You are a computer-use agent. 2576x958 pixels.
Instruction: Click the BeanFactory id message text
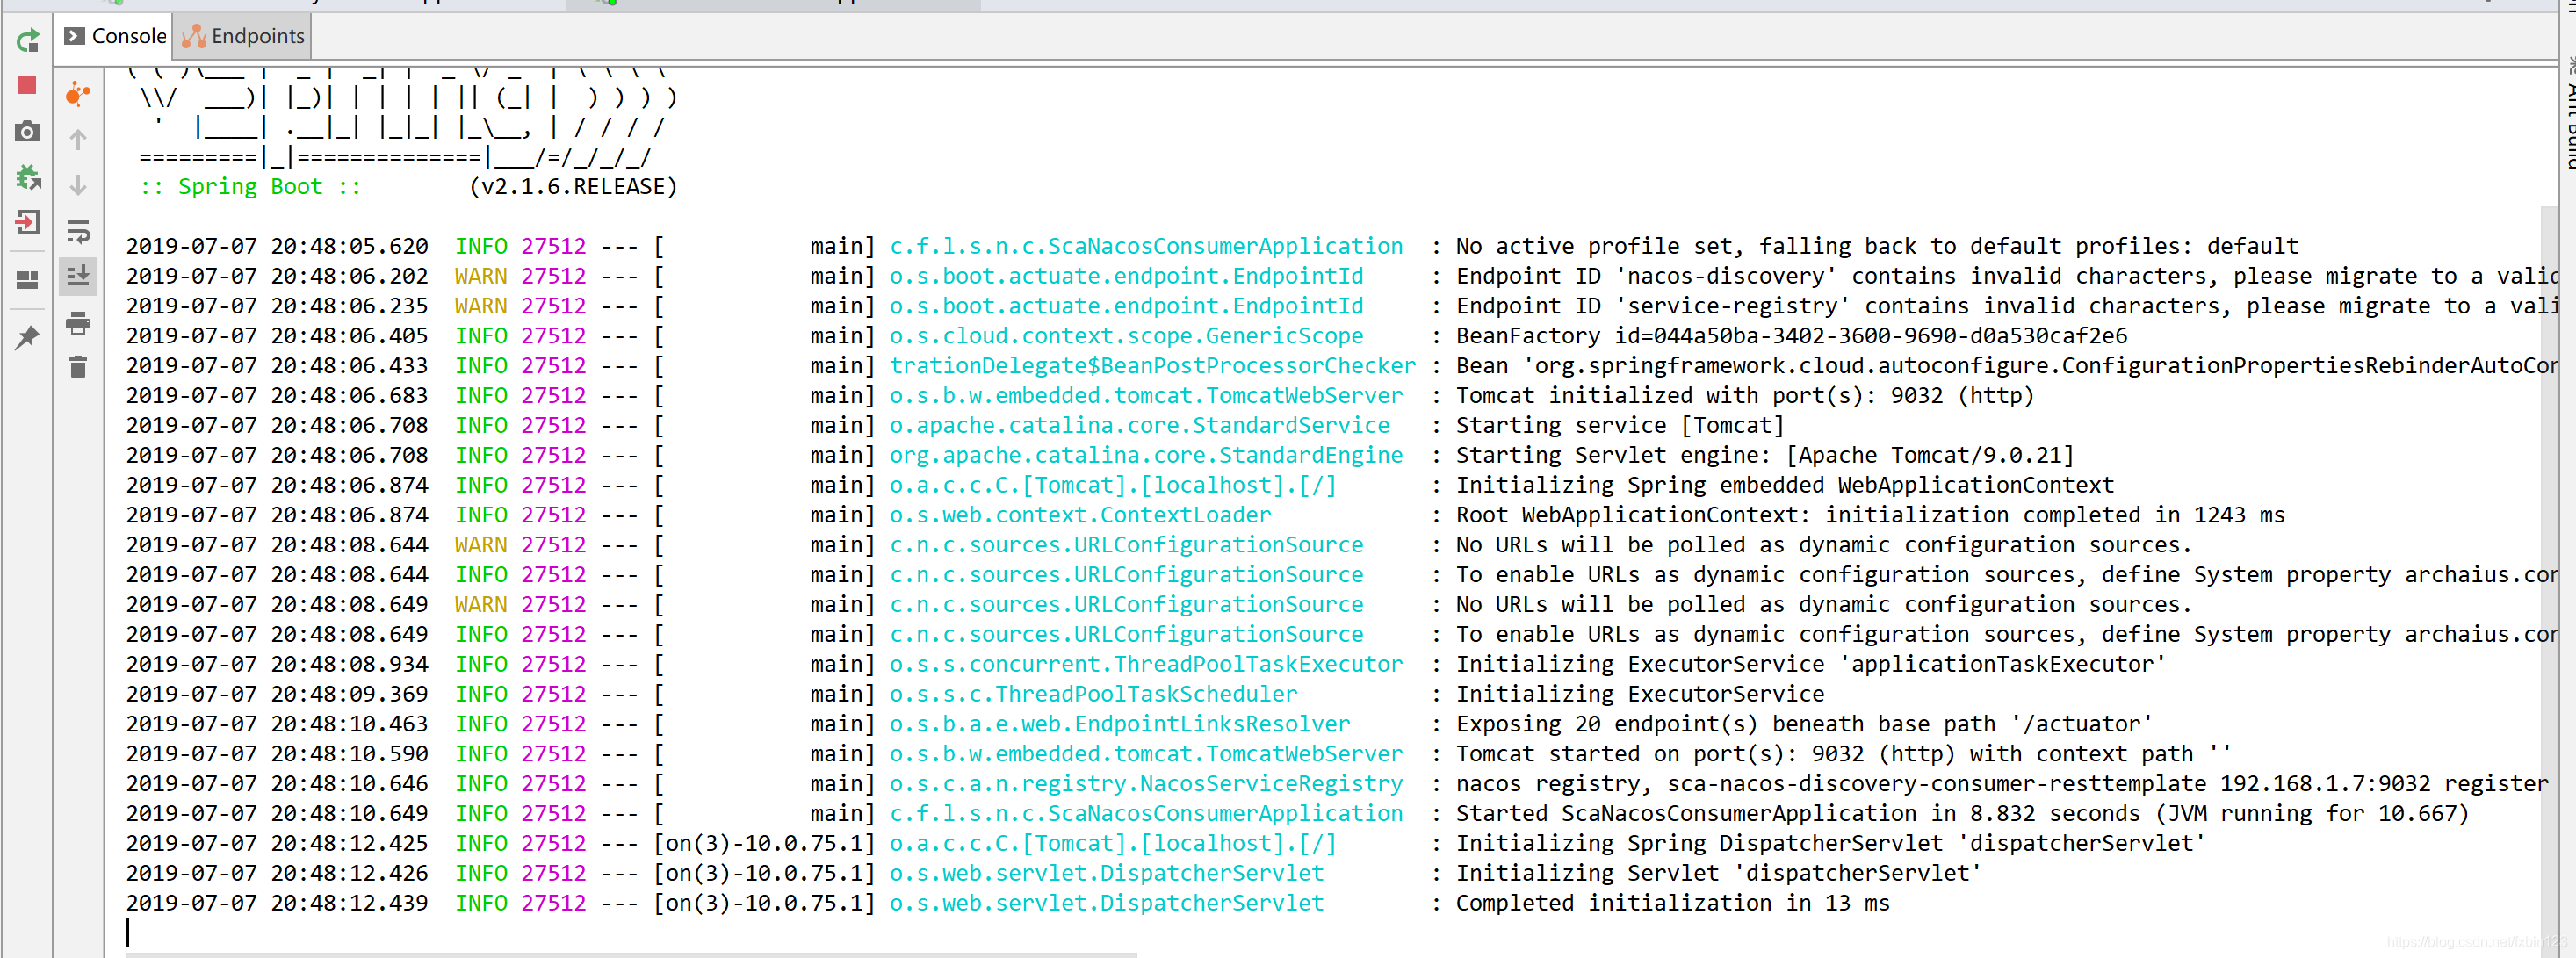coord(1791,336)
